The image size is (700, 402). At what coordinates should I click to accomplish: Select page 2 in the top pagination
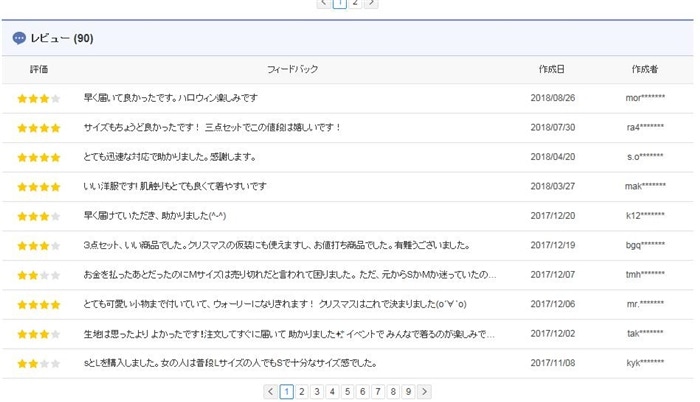click(356, 3)
